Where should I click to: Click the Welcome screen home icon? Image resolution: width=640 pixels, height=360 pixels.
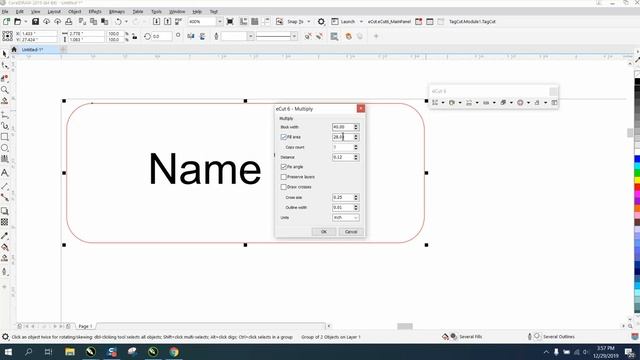[x=14, y=49]
